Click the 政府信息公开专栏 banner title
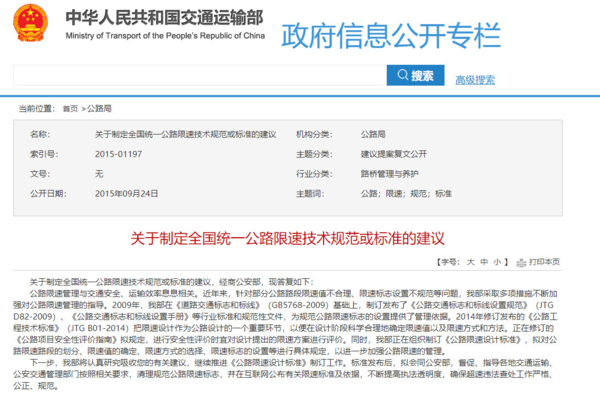This screenshot has width=600, height=398. pyautogui.click(x=391, y=36)
